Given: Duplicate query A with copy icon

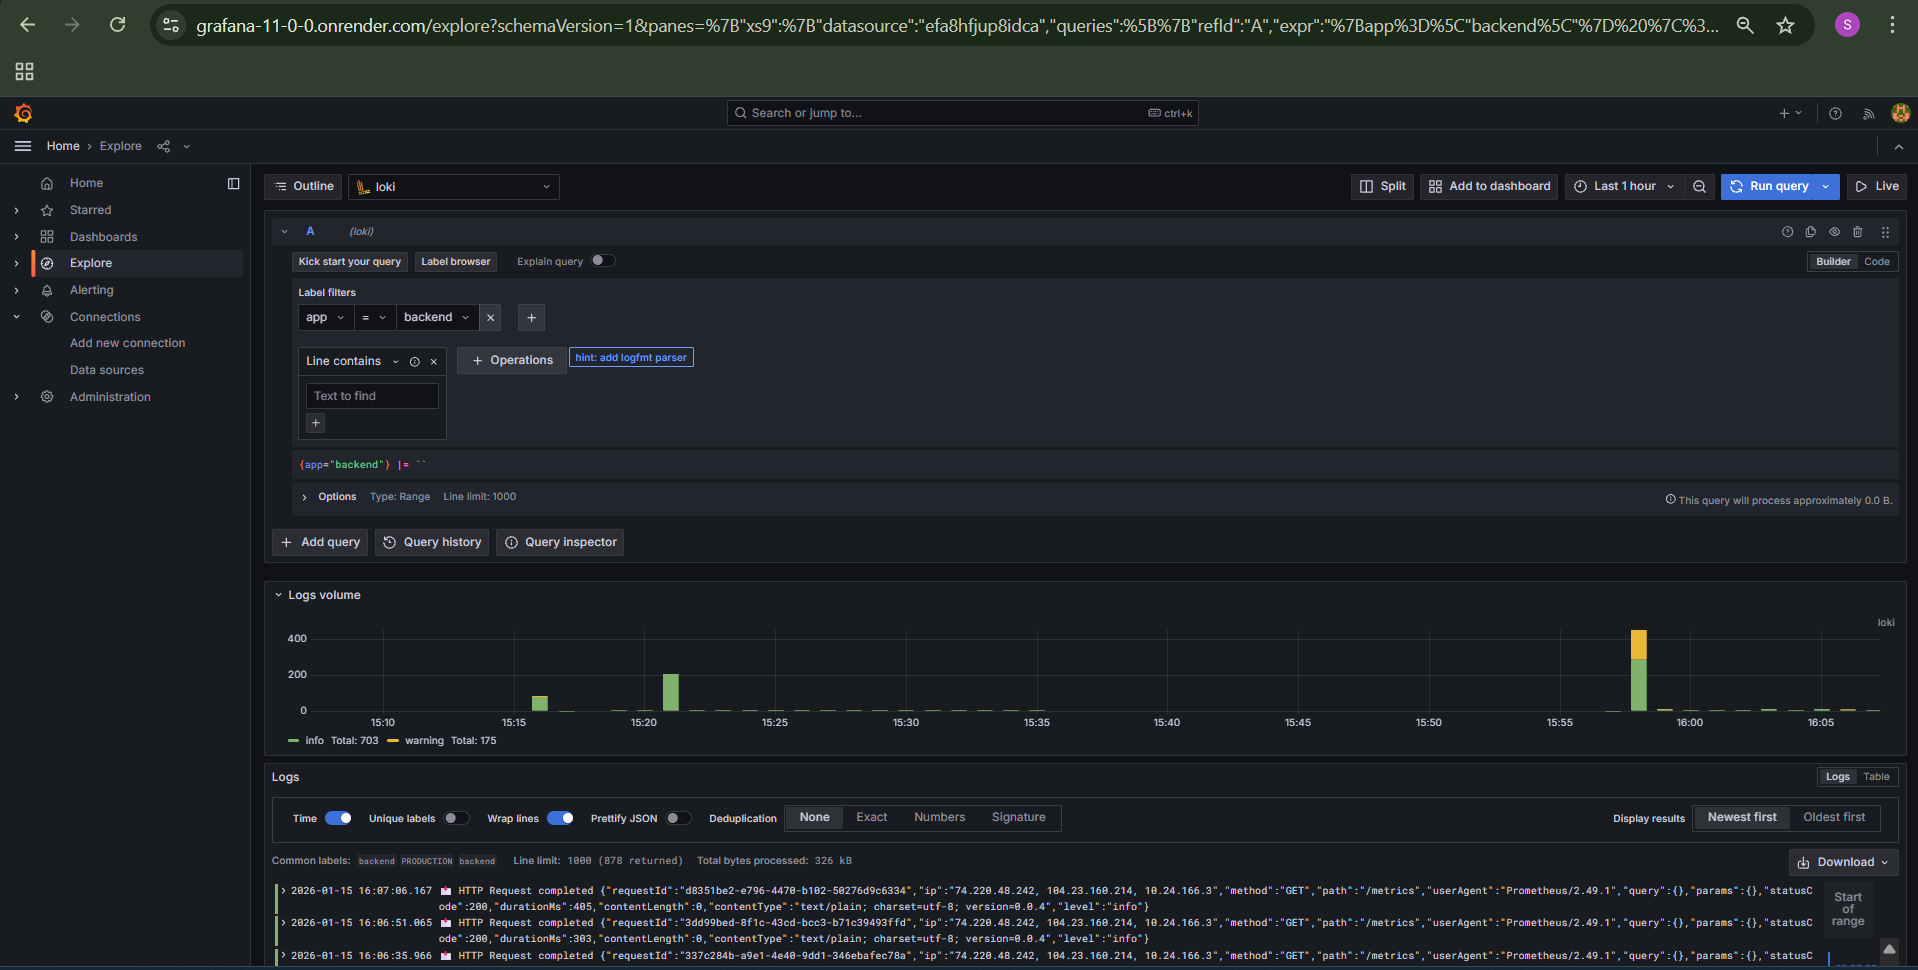Looking at the screenshot, I should (1811, 231).
